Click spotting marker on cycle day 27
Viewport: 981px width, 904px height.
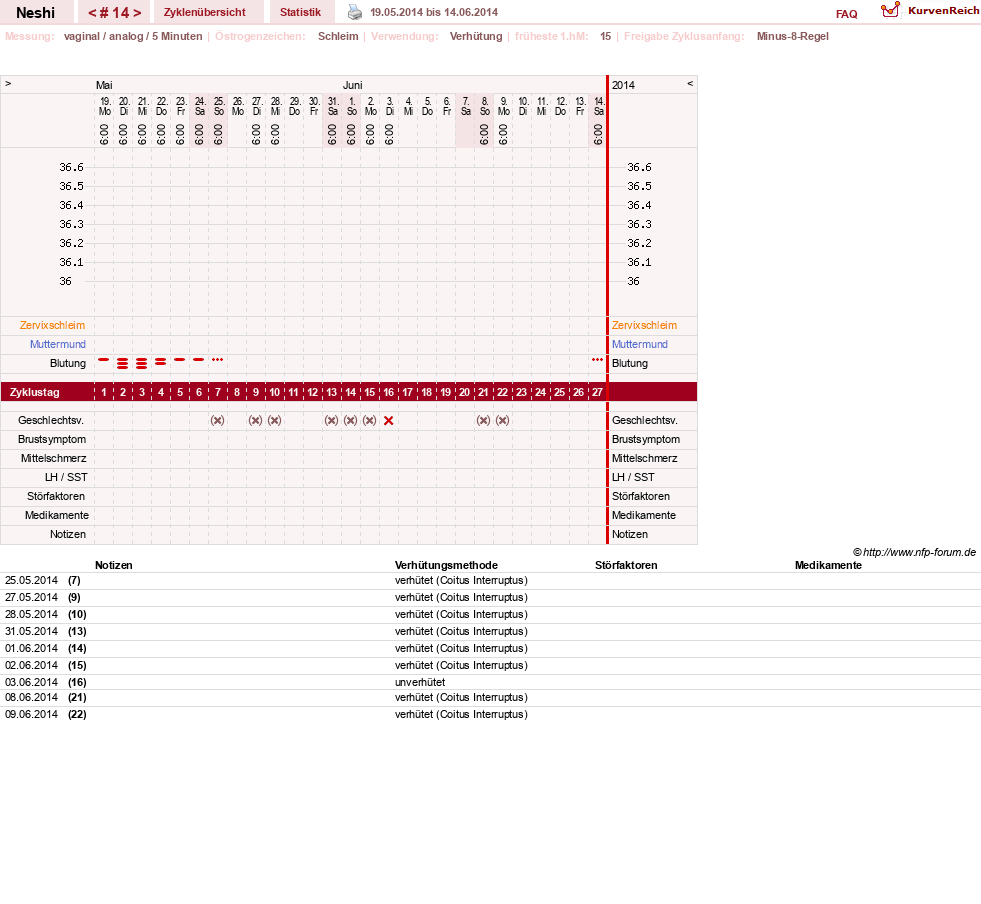click(597, 360)
